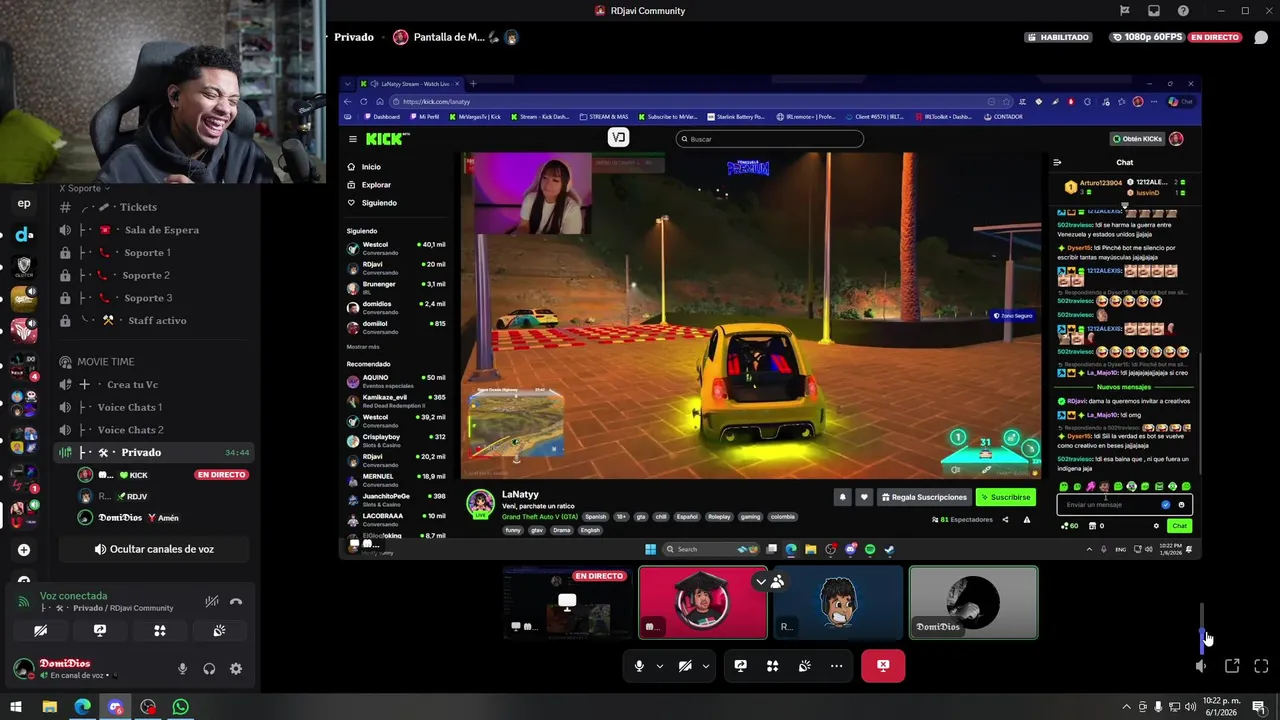Open OBS Studio on taskbar
1280x720 pixels.
(148, 707)
